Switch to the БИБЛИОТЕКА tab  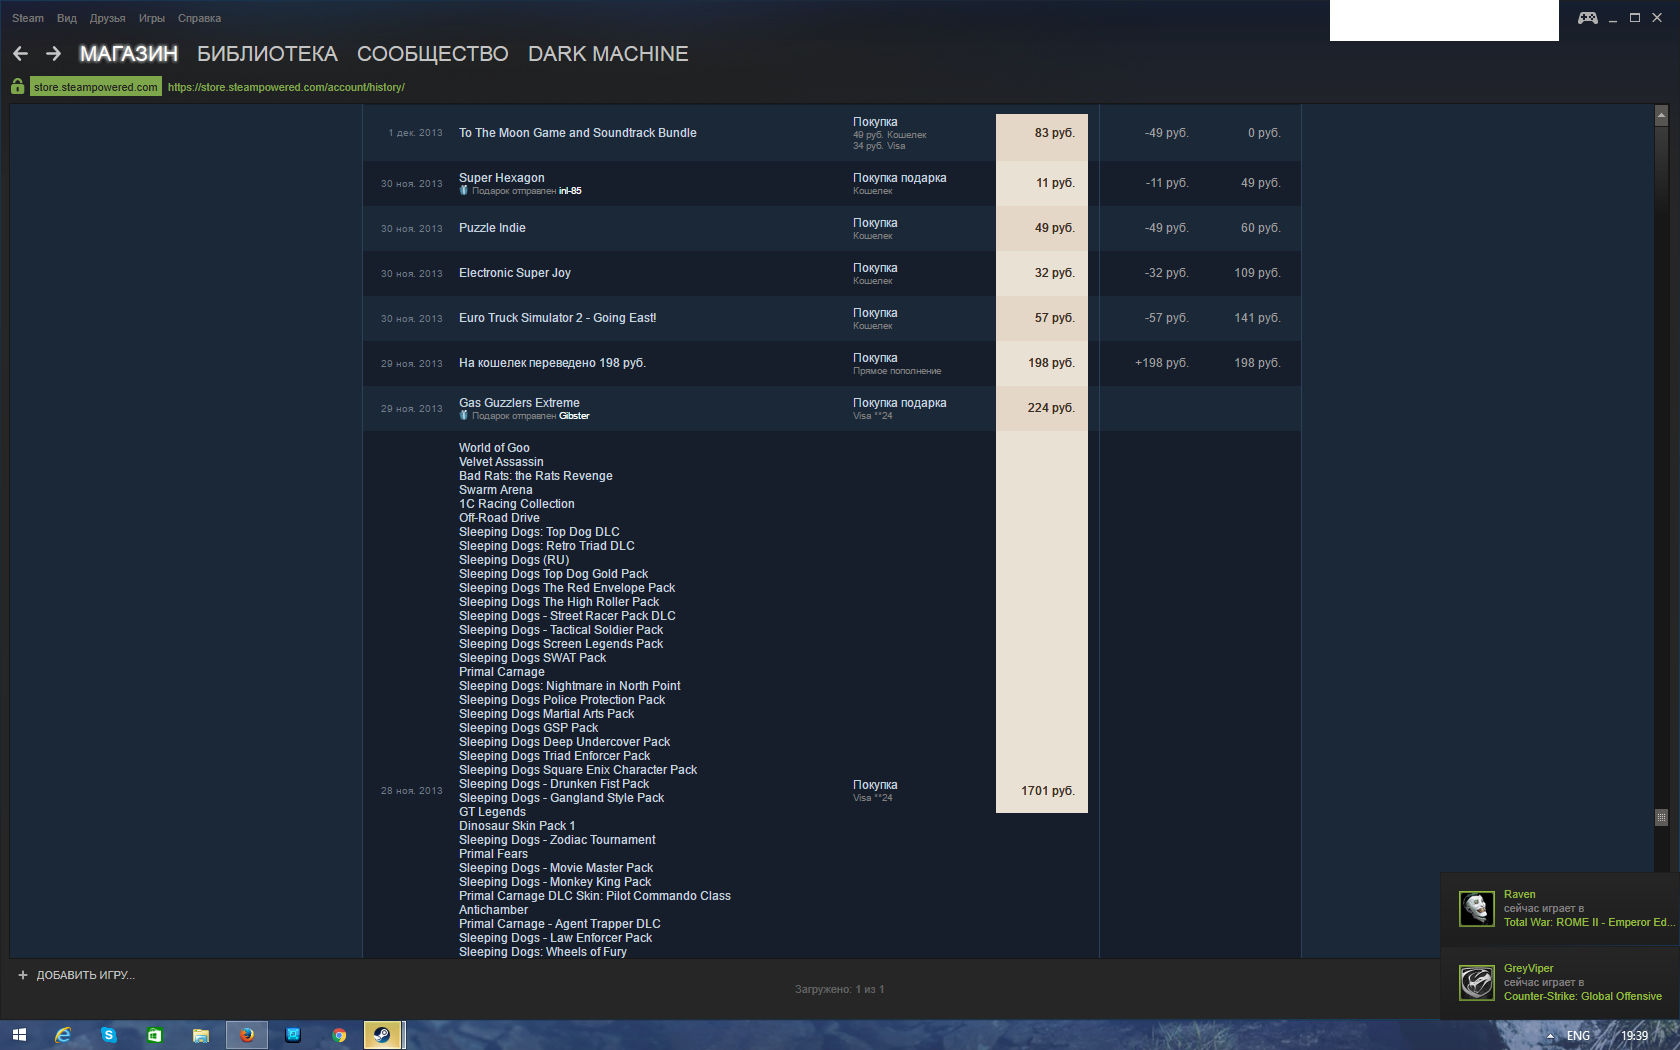pyautogui.click(x=267, y=54)
